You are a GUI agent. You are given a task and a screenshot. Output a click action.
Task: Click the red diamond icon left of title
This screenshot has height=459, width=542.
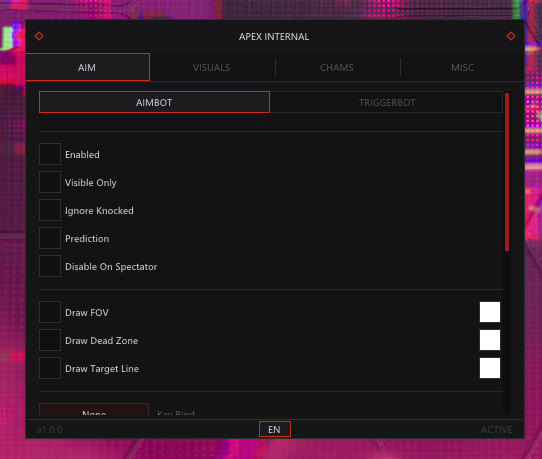39,36
